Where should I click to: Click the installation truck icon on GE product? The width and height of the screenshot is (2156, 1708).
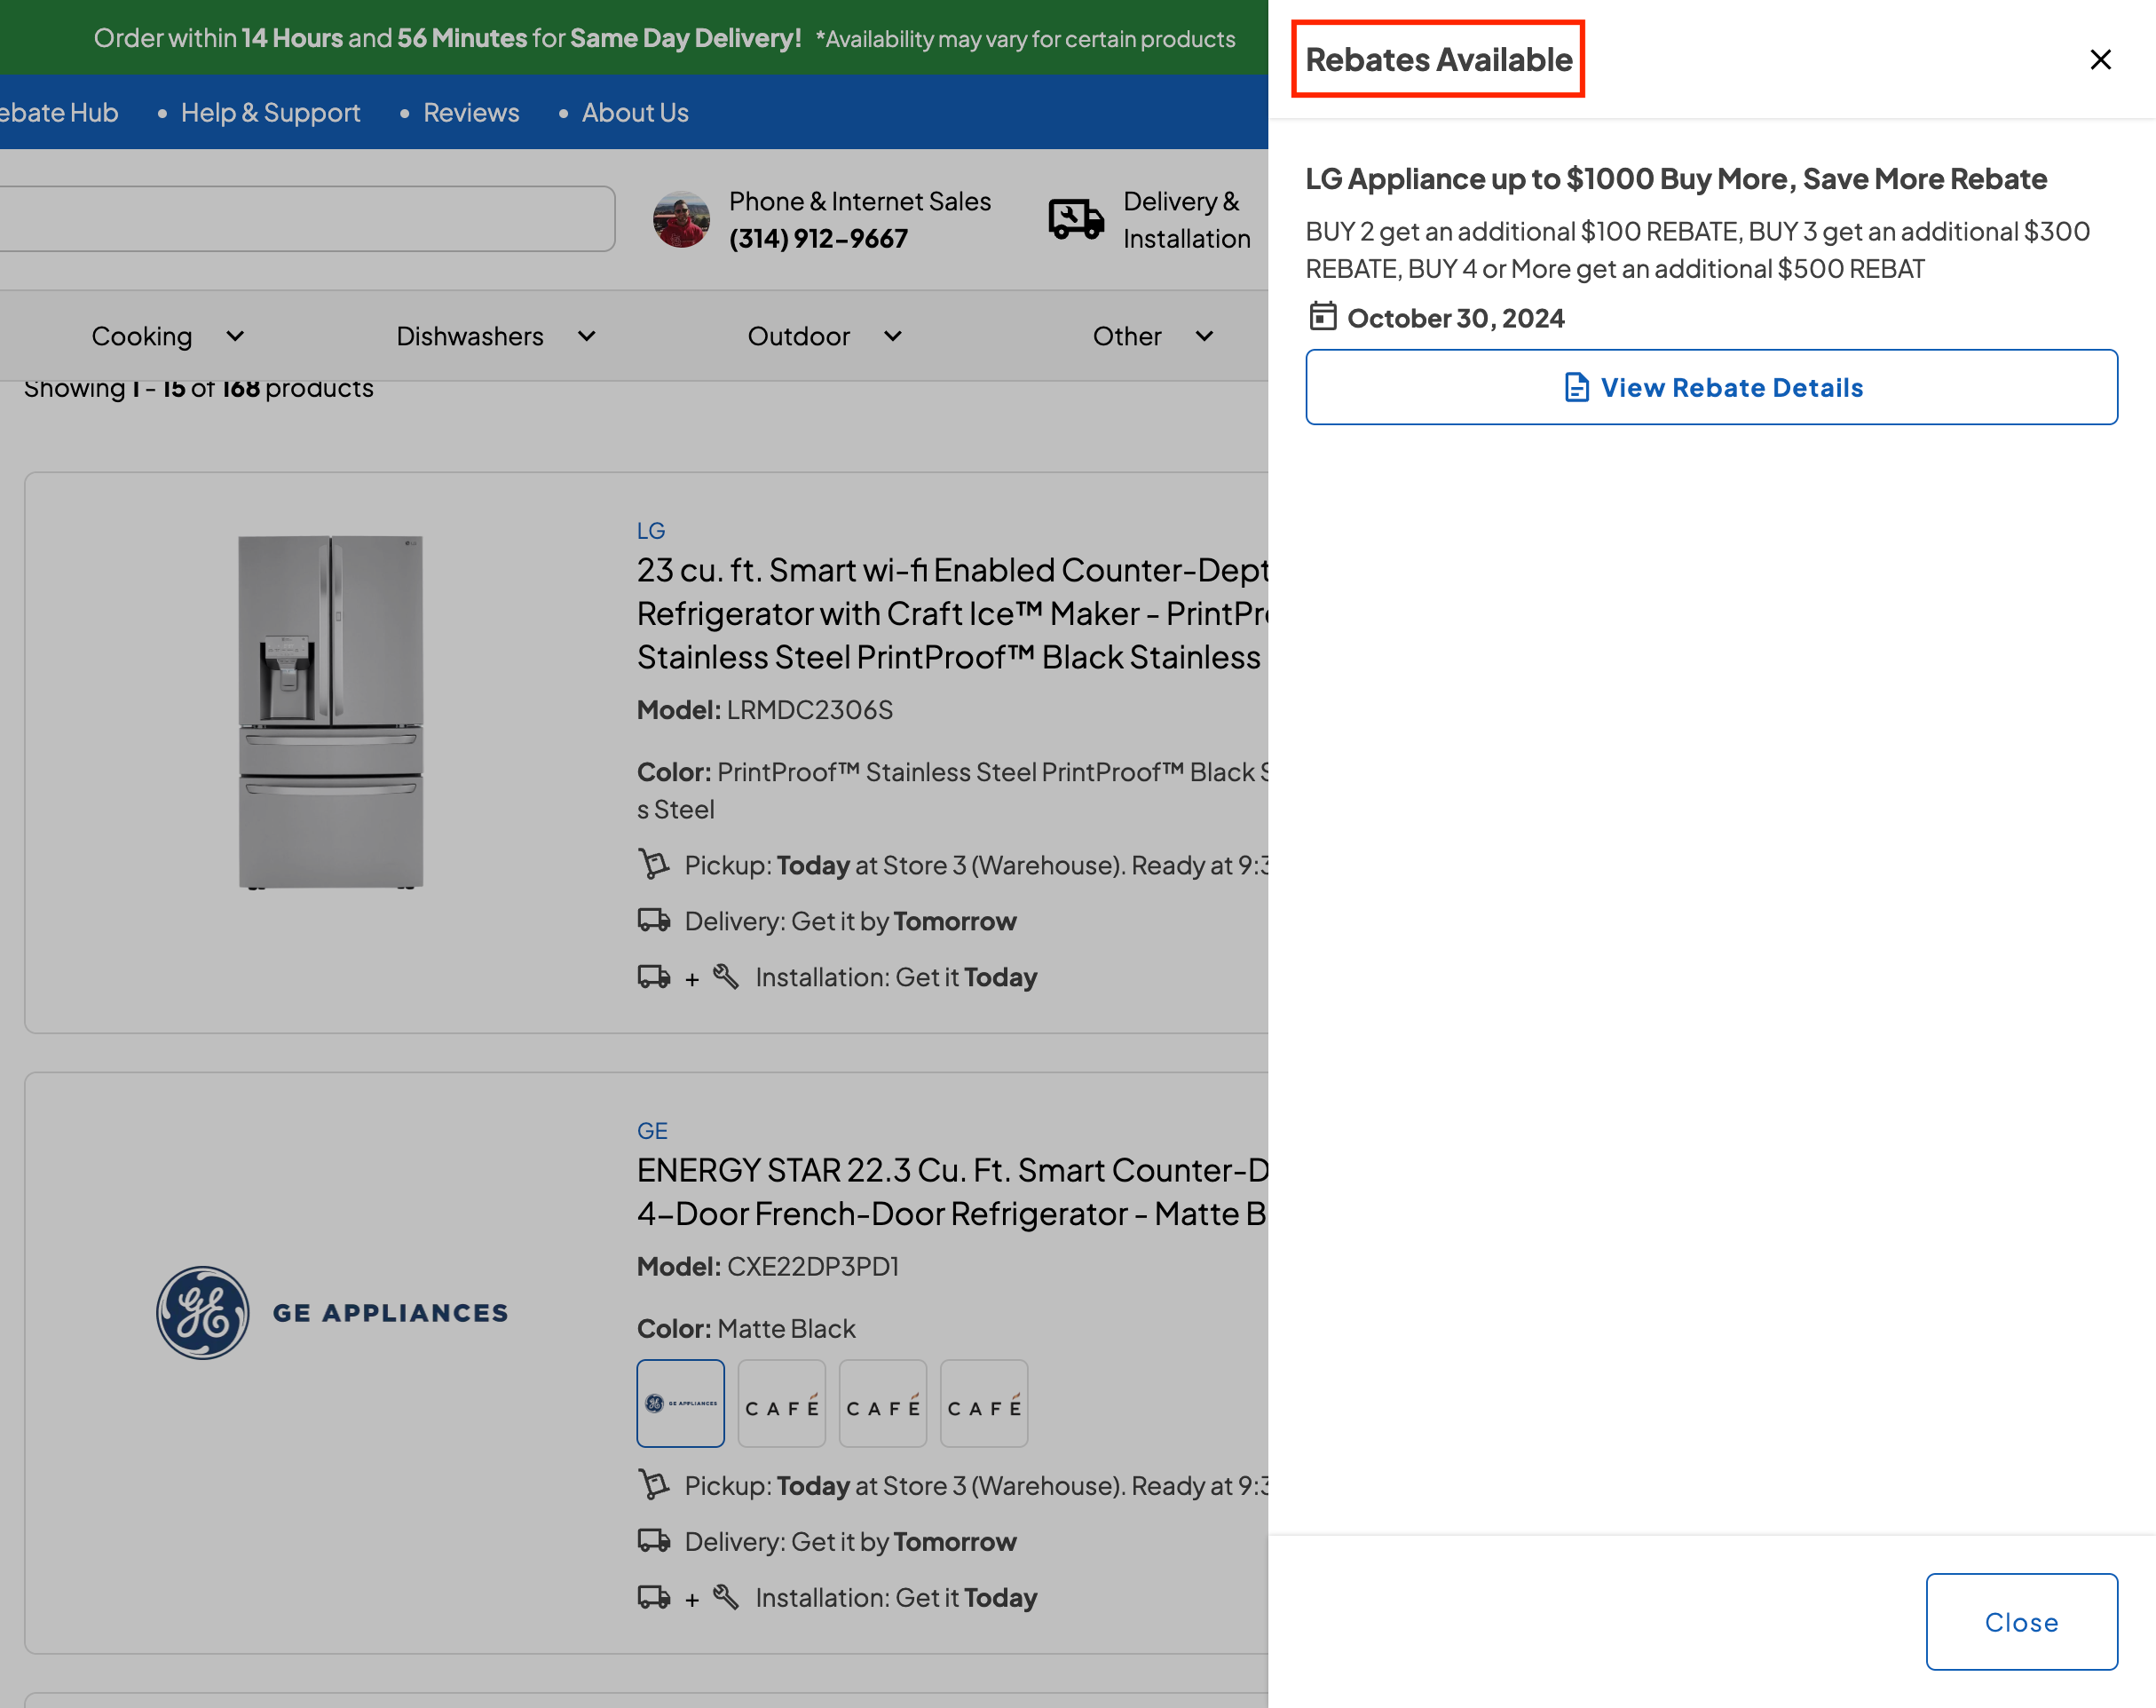click(x=654, y=1597)
